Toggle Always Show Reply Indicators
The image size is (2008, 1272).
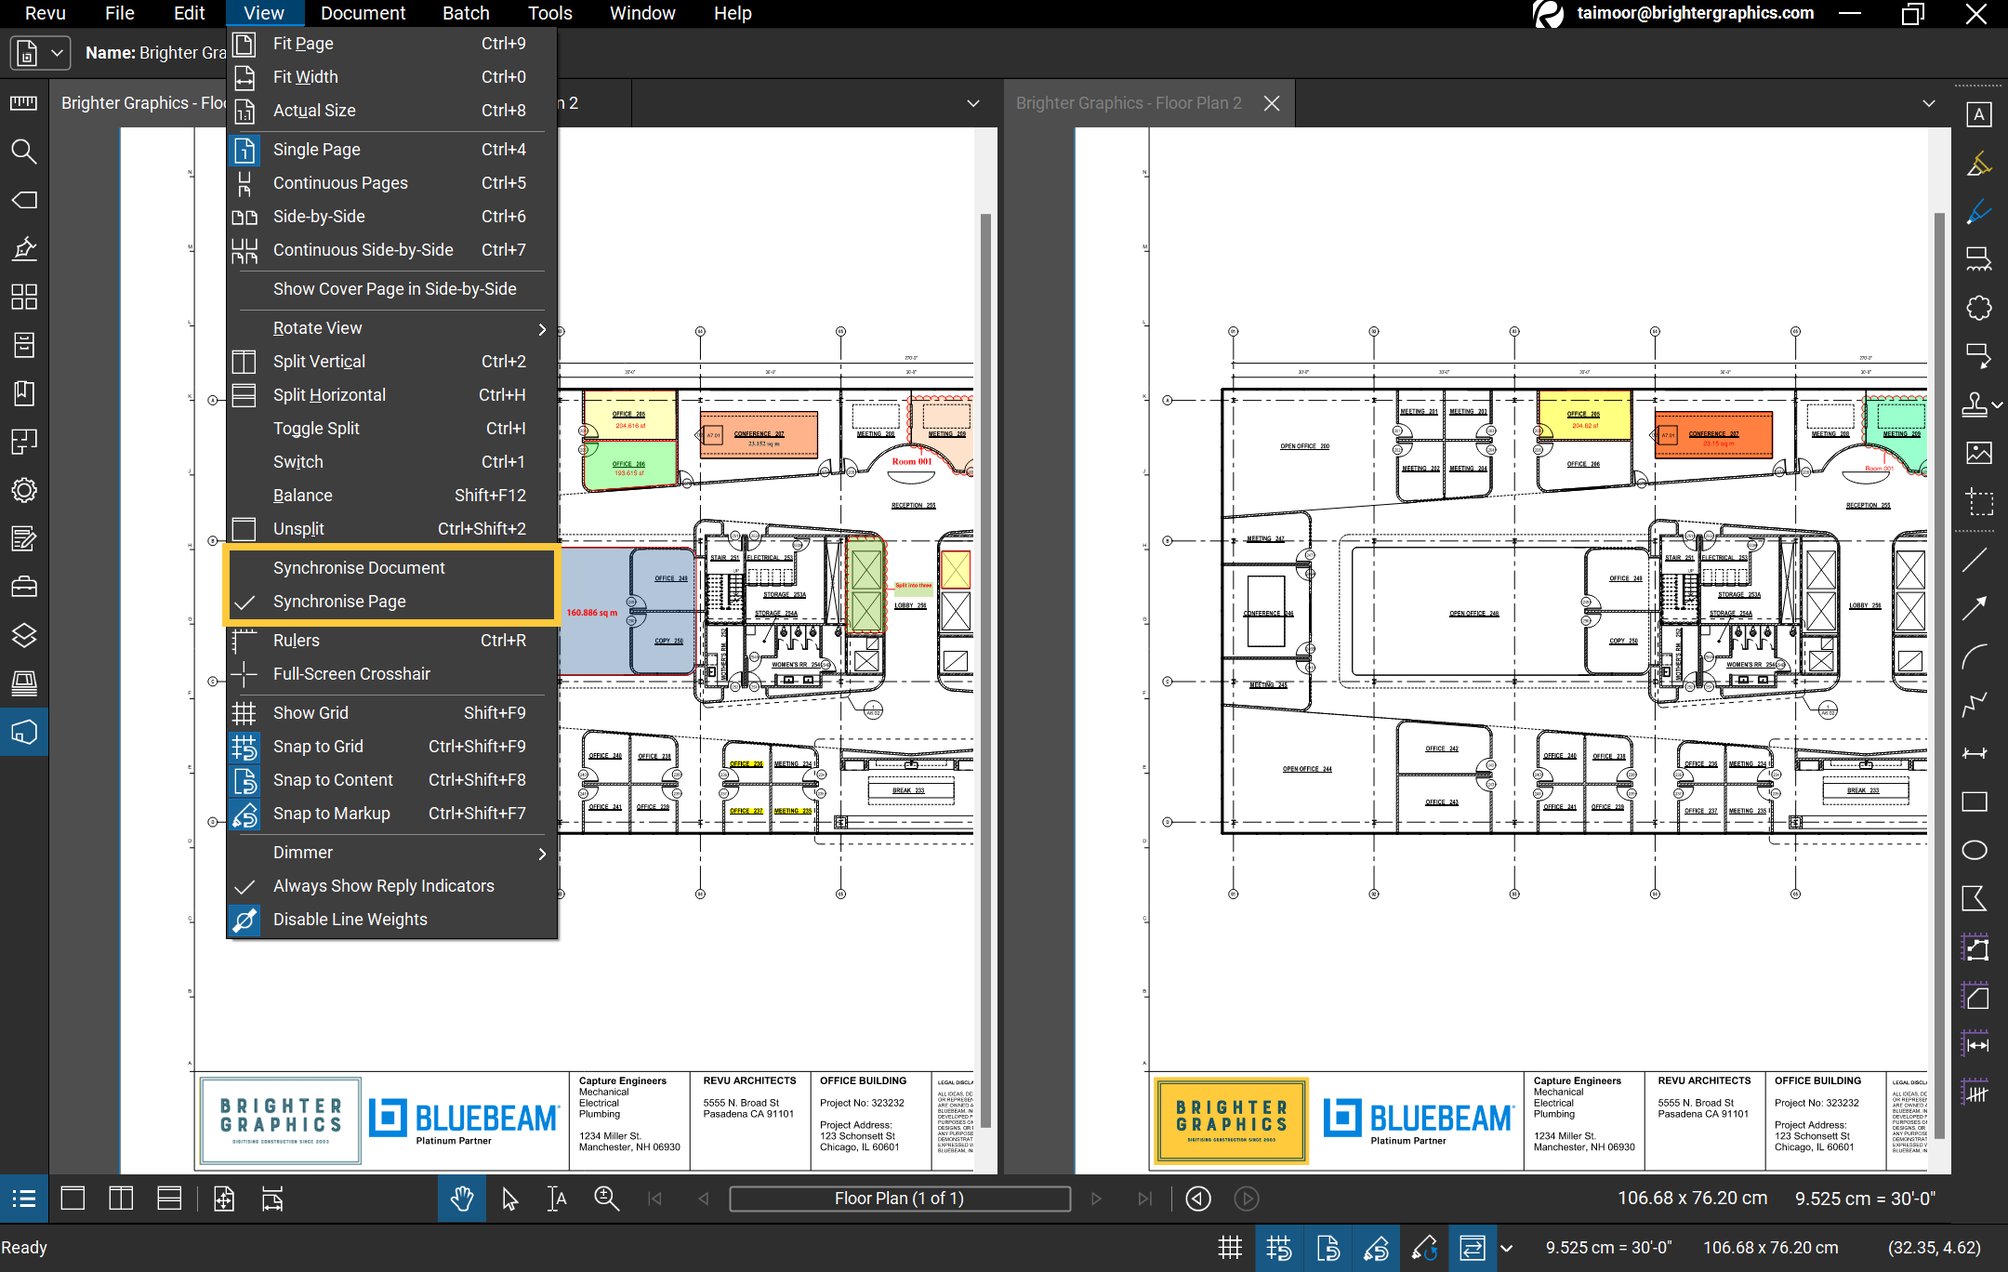[x=383, y=886]
